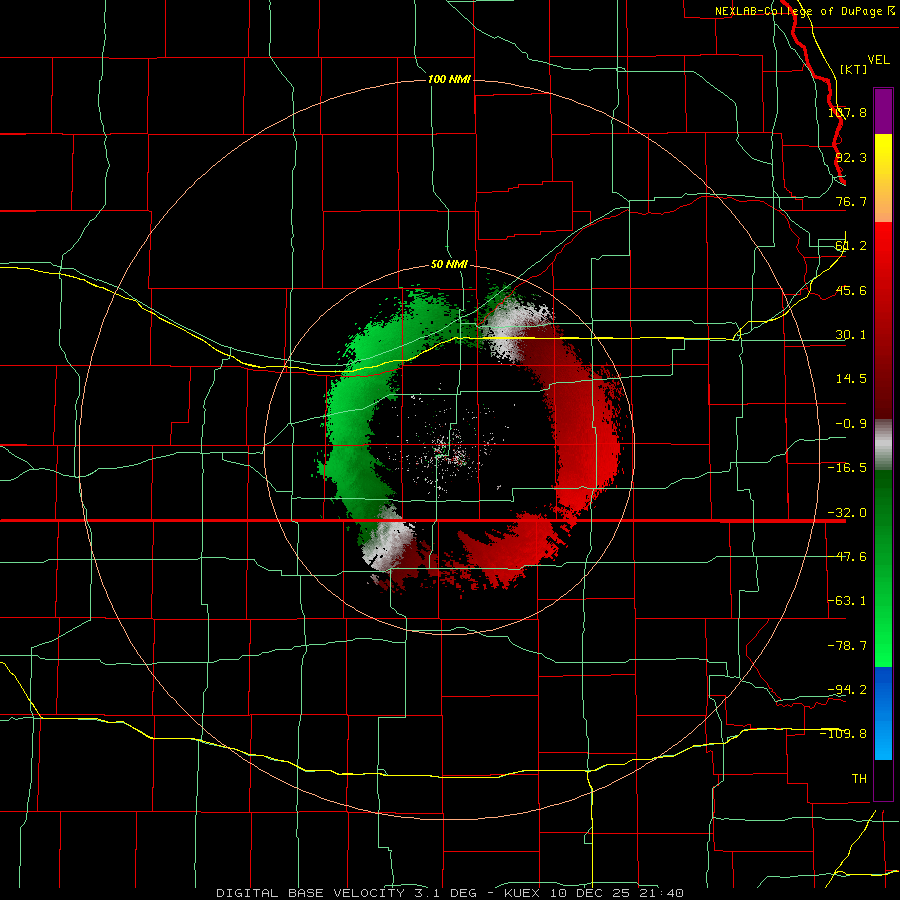The height and width of the screenshot is (900, 900).
Task: Click the purple segment of the color bar
Action: (883, 111)
